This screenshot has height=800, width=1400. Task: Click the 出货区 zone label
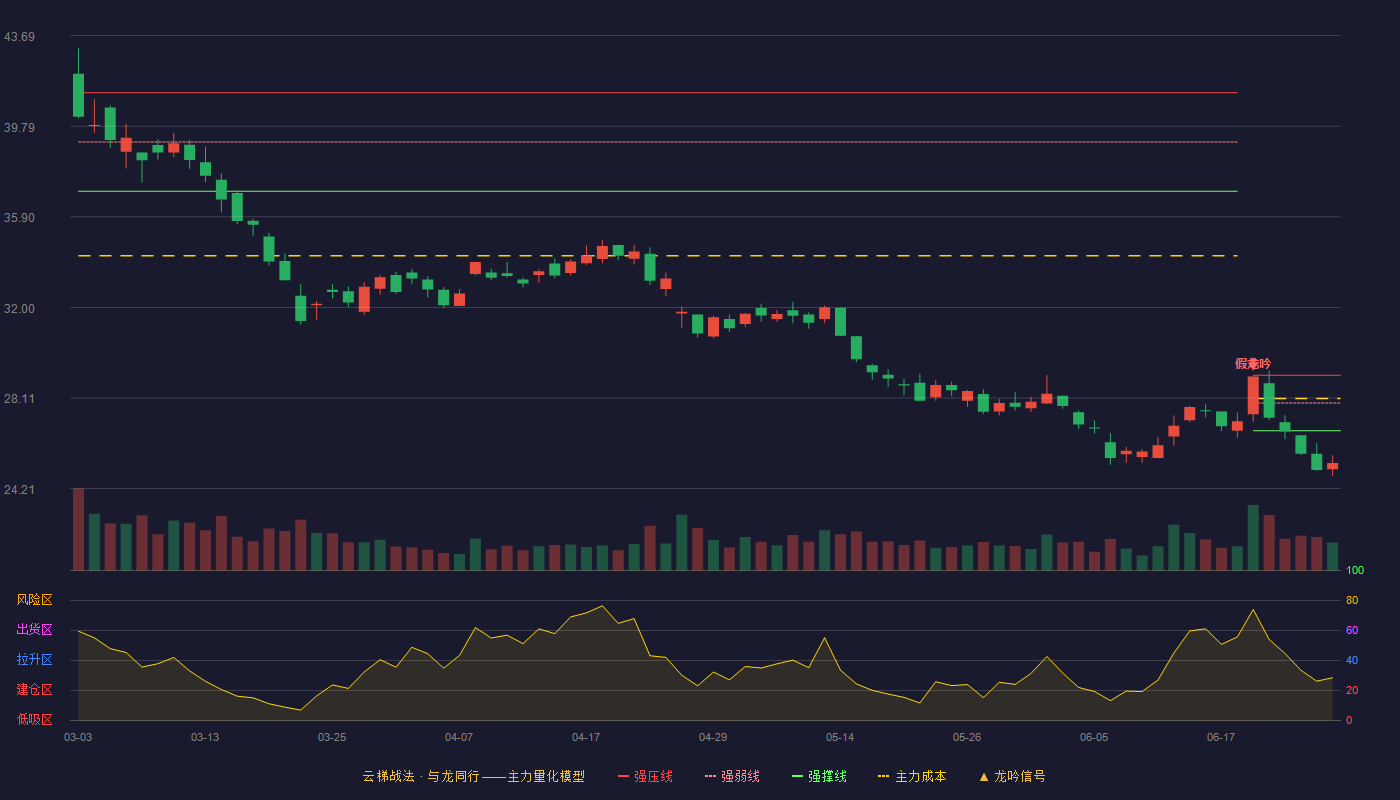point(34,630)
